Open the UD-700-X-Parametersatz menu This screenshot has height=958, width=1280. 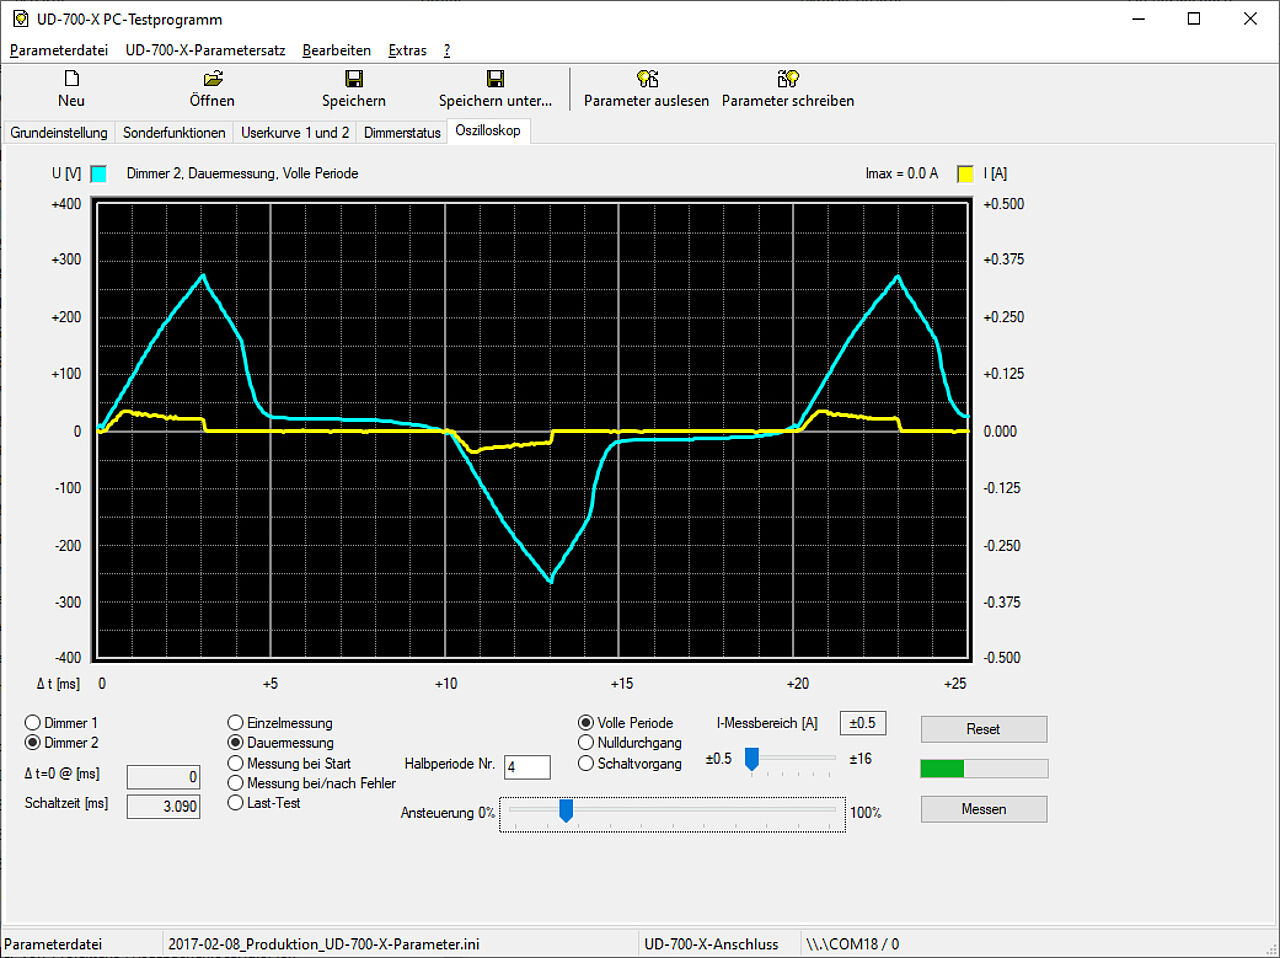(x=205, y=50)
